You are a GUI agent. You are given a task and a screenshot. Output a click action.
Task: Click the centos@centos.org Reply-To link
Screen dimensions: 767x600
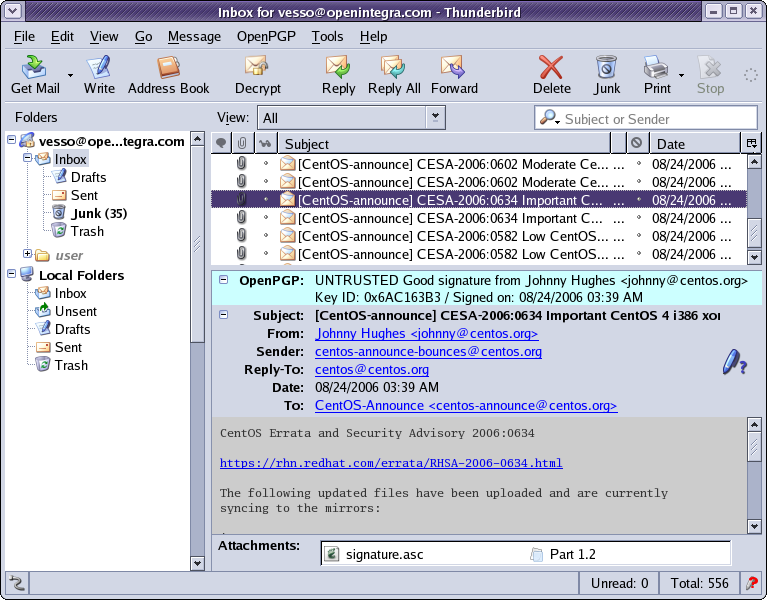pos(372,370)
